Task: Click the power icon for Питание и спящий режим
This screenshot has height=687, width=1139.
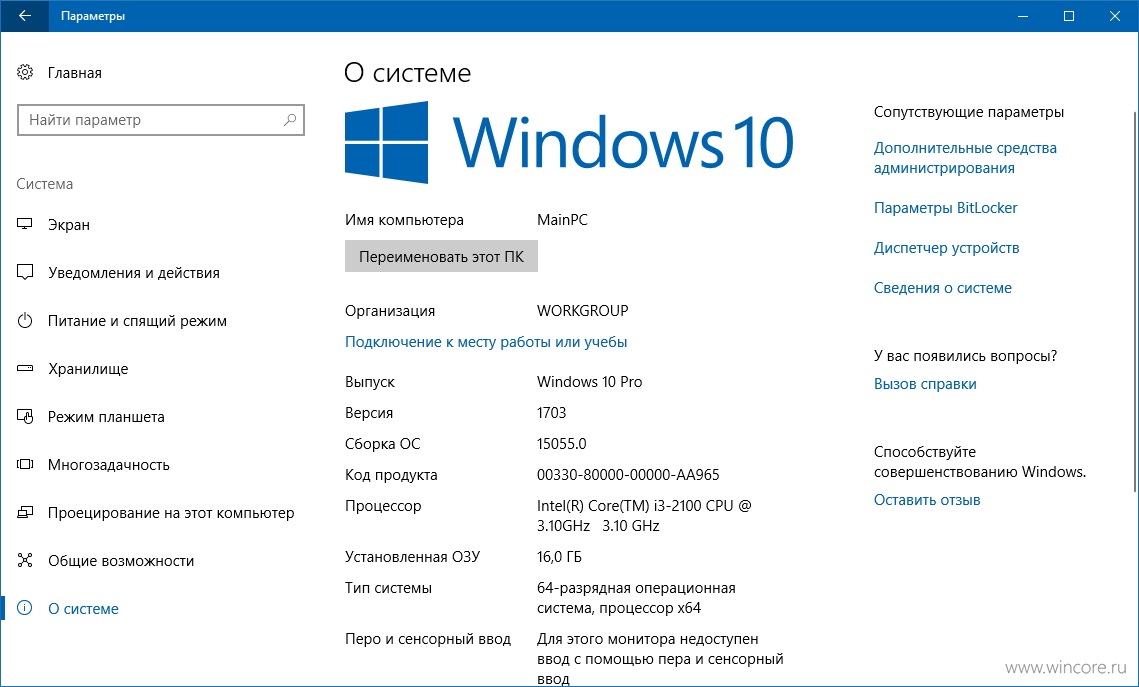Action: pyautogui.click(x=25, y=321)
